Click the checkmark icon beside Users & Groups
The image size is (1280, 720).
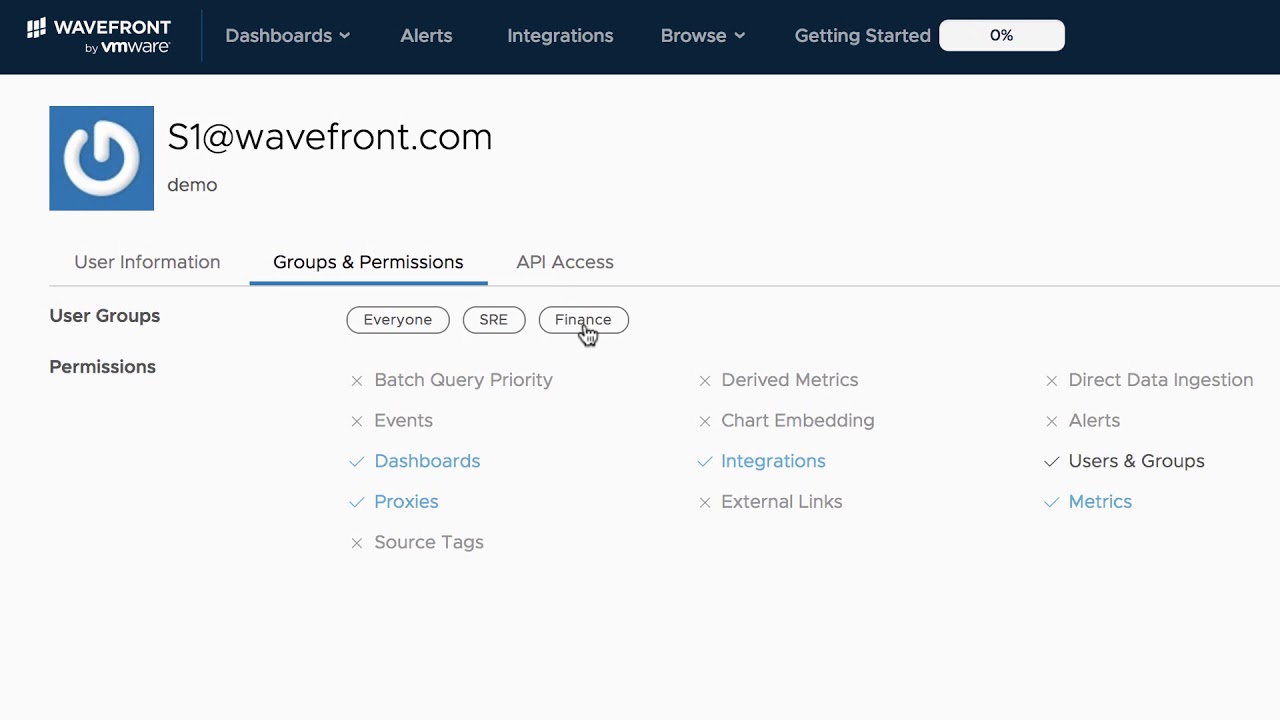point(1051,461)
